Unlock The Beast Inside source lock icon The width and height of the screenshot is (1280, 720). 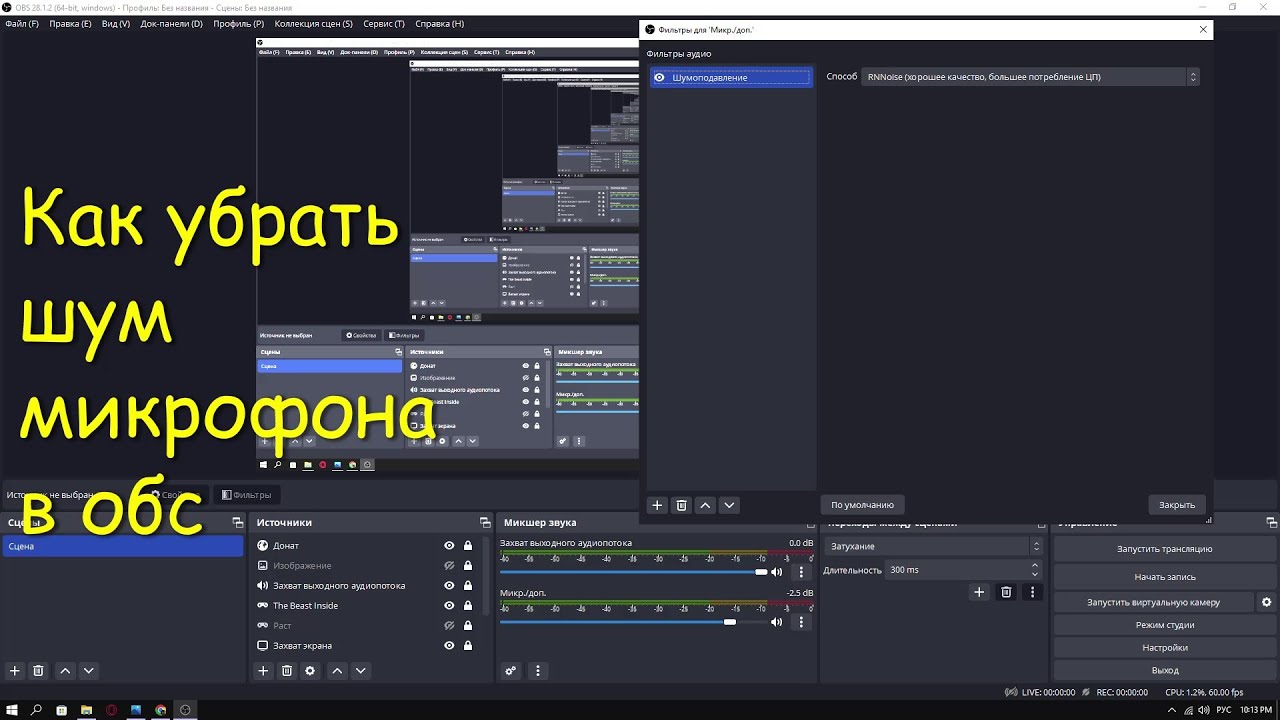[467, 605]
